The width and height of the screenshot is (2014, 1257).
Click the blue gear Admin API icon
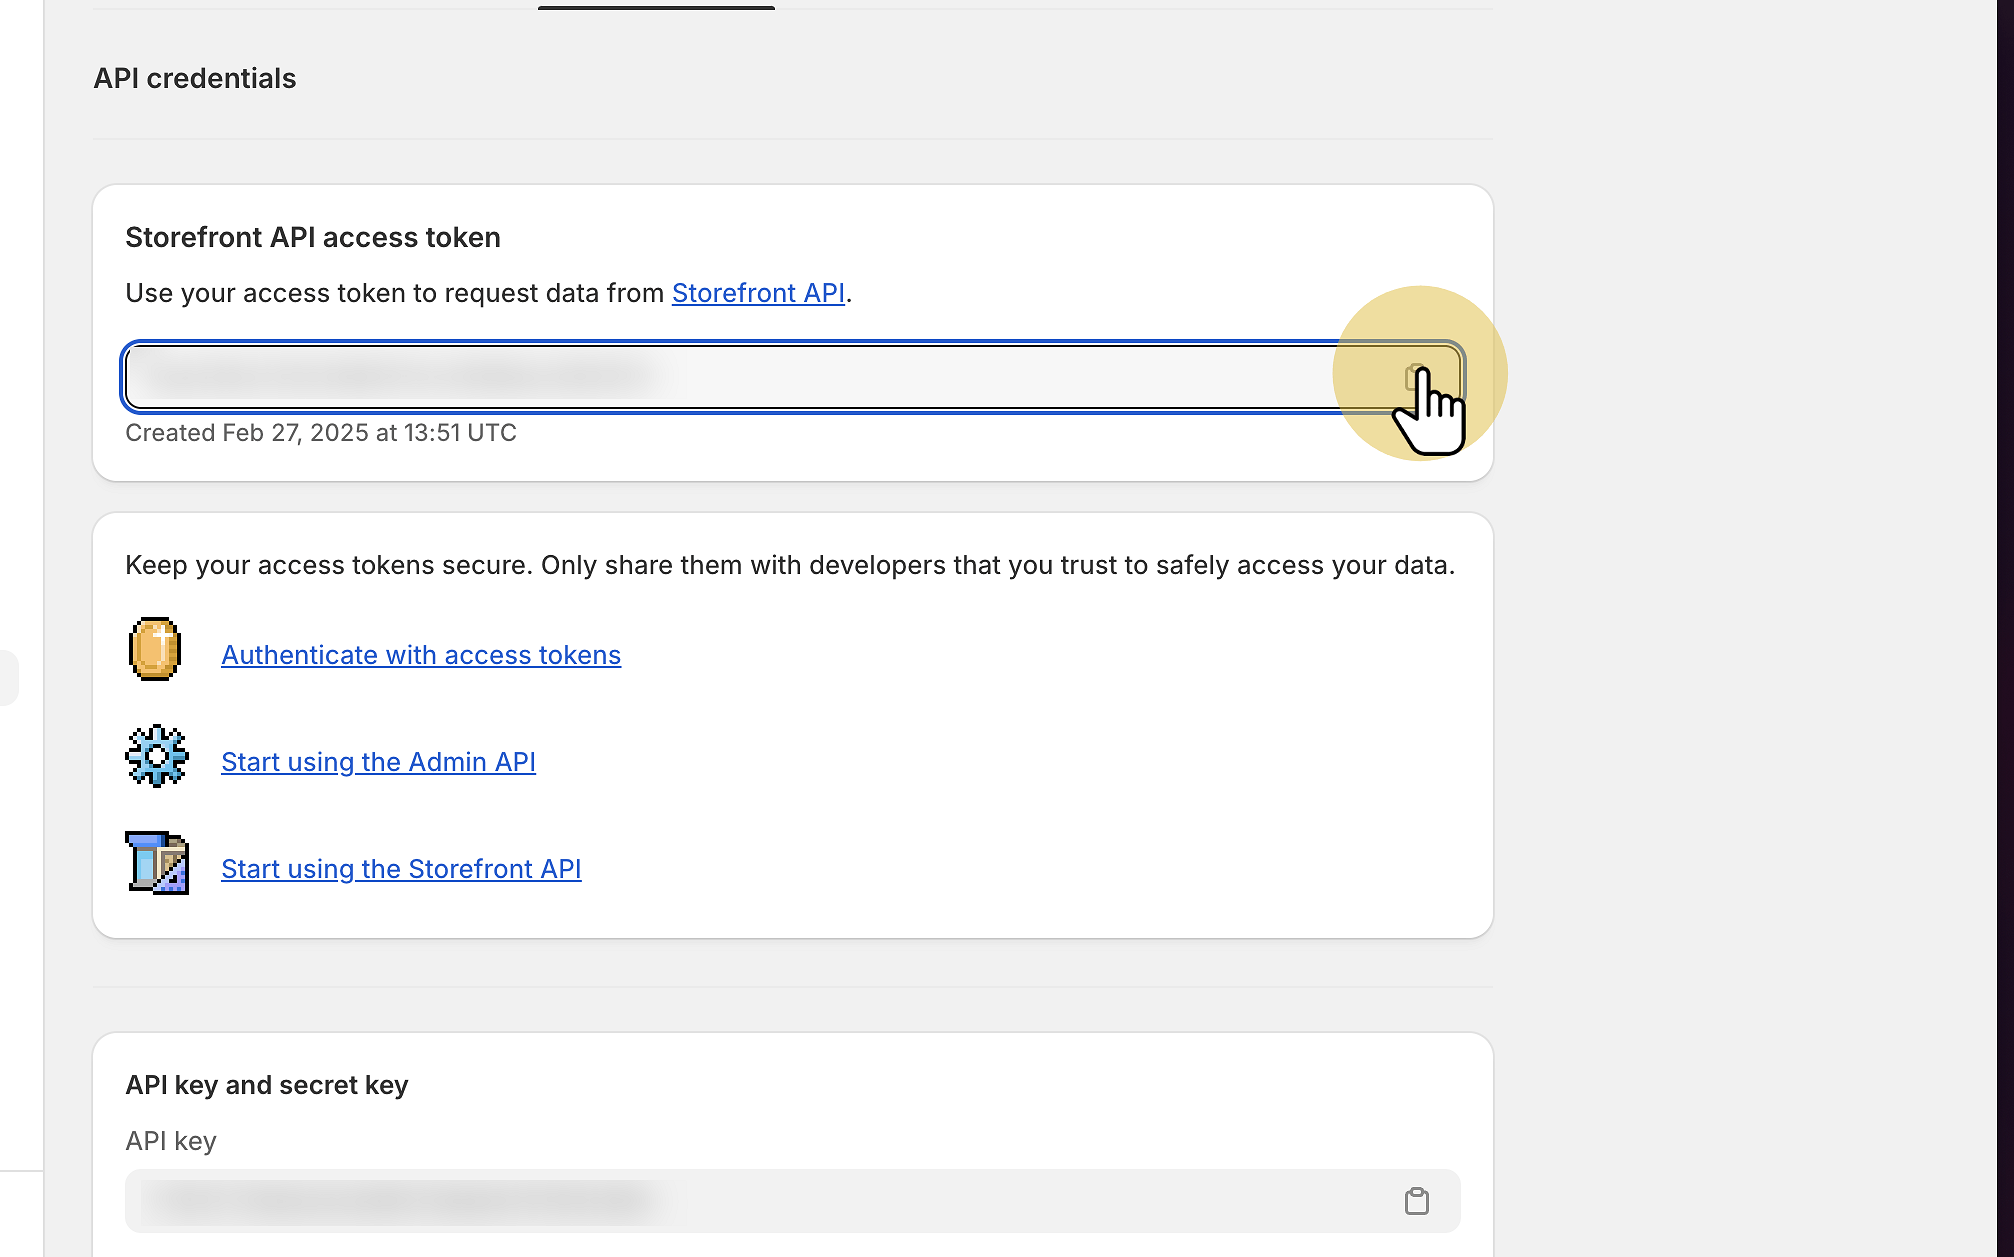[x=157, y=756]
